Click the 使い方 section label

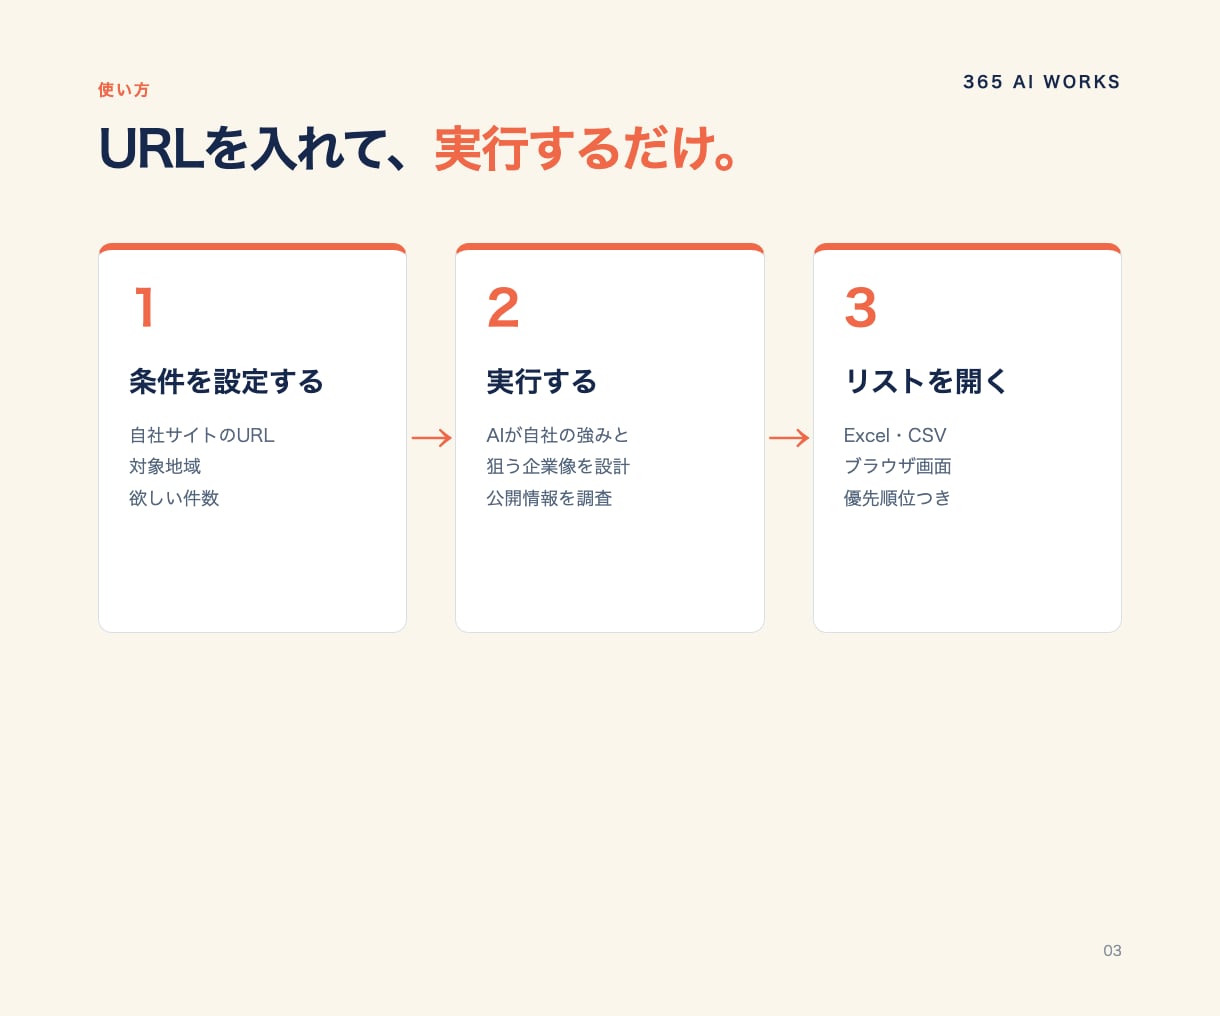(124, 90)
